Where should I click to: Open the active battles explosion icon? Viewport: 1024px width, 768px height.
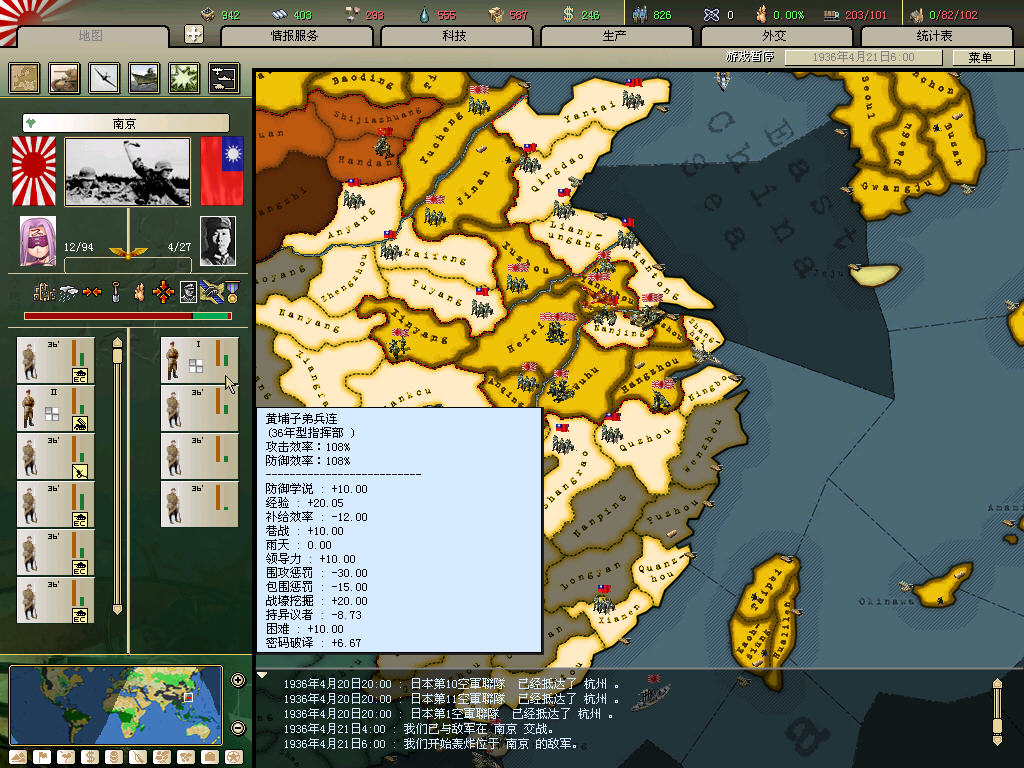[184, 78]
